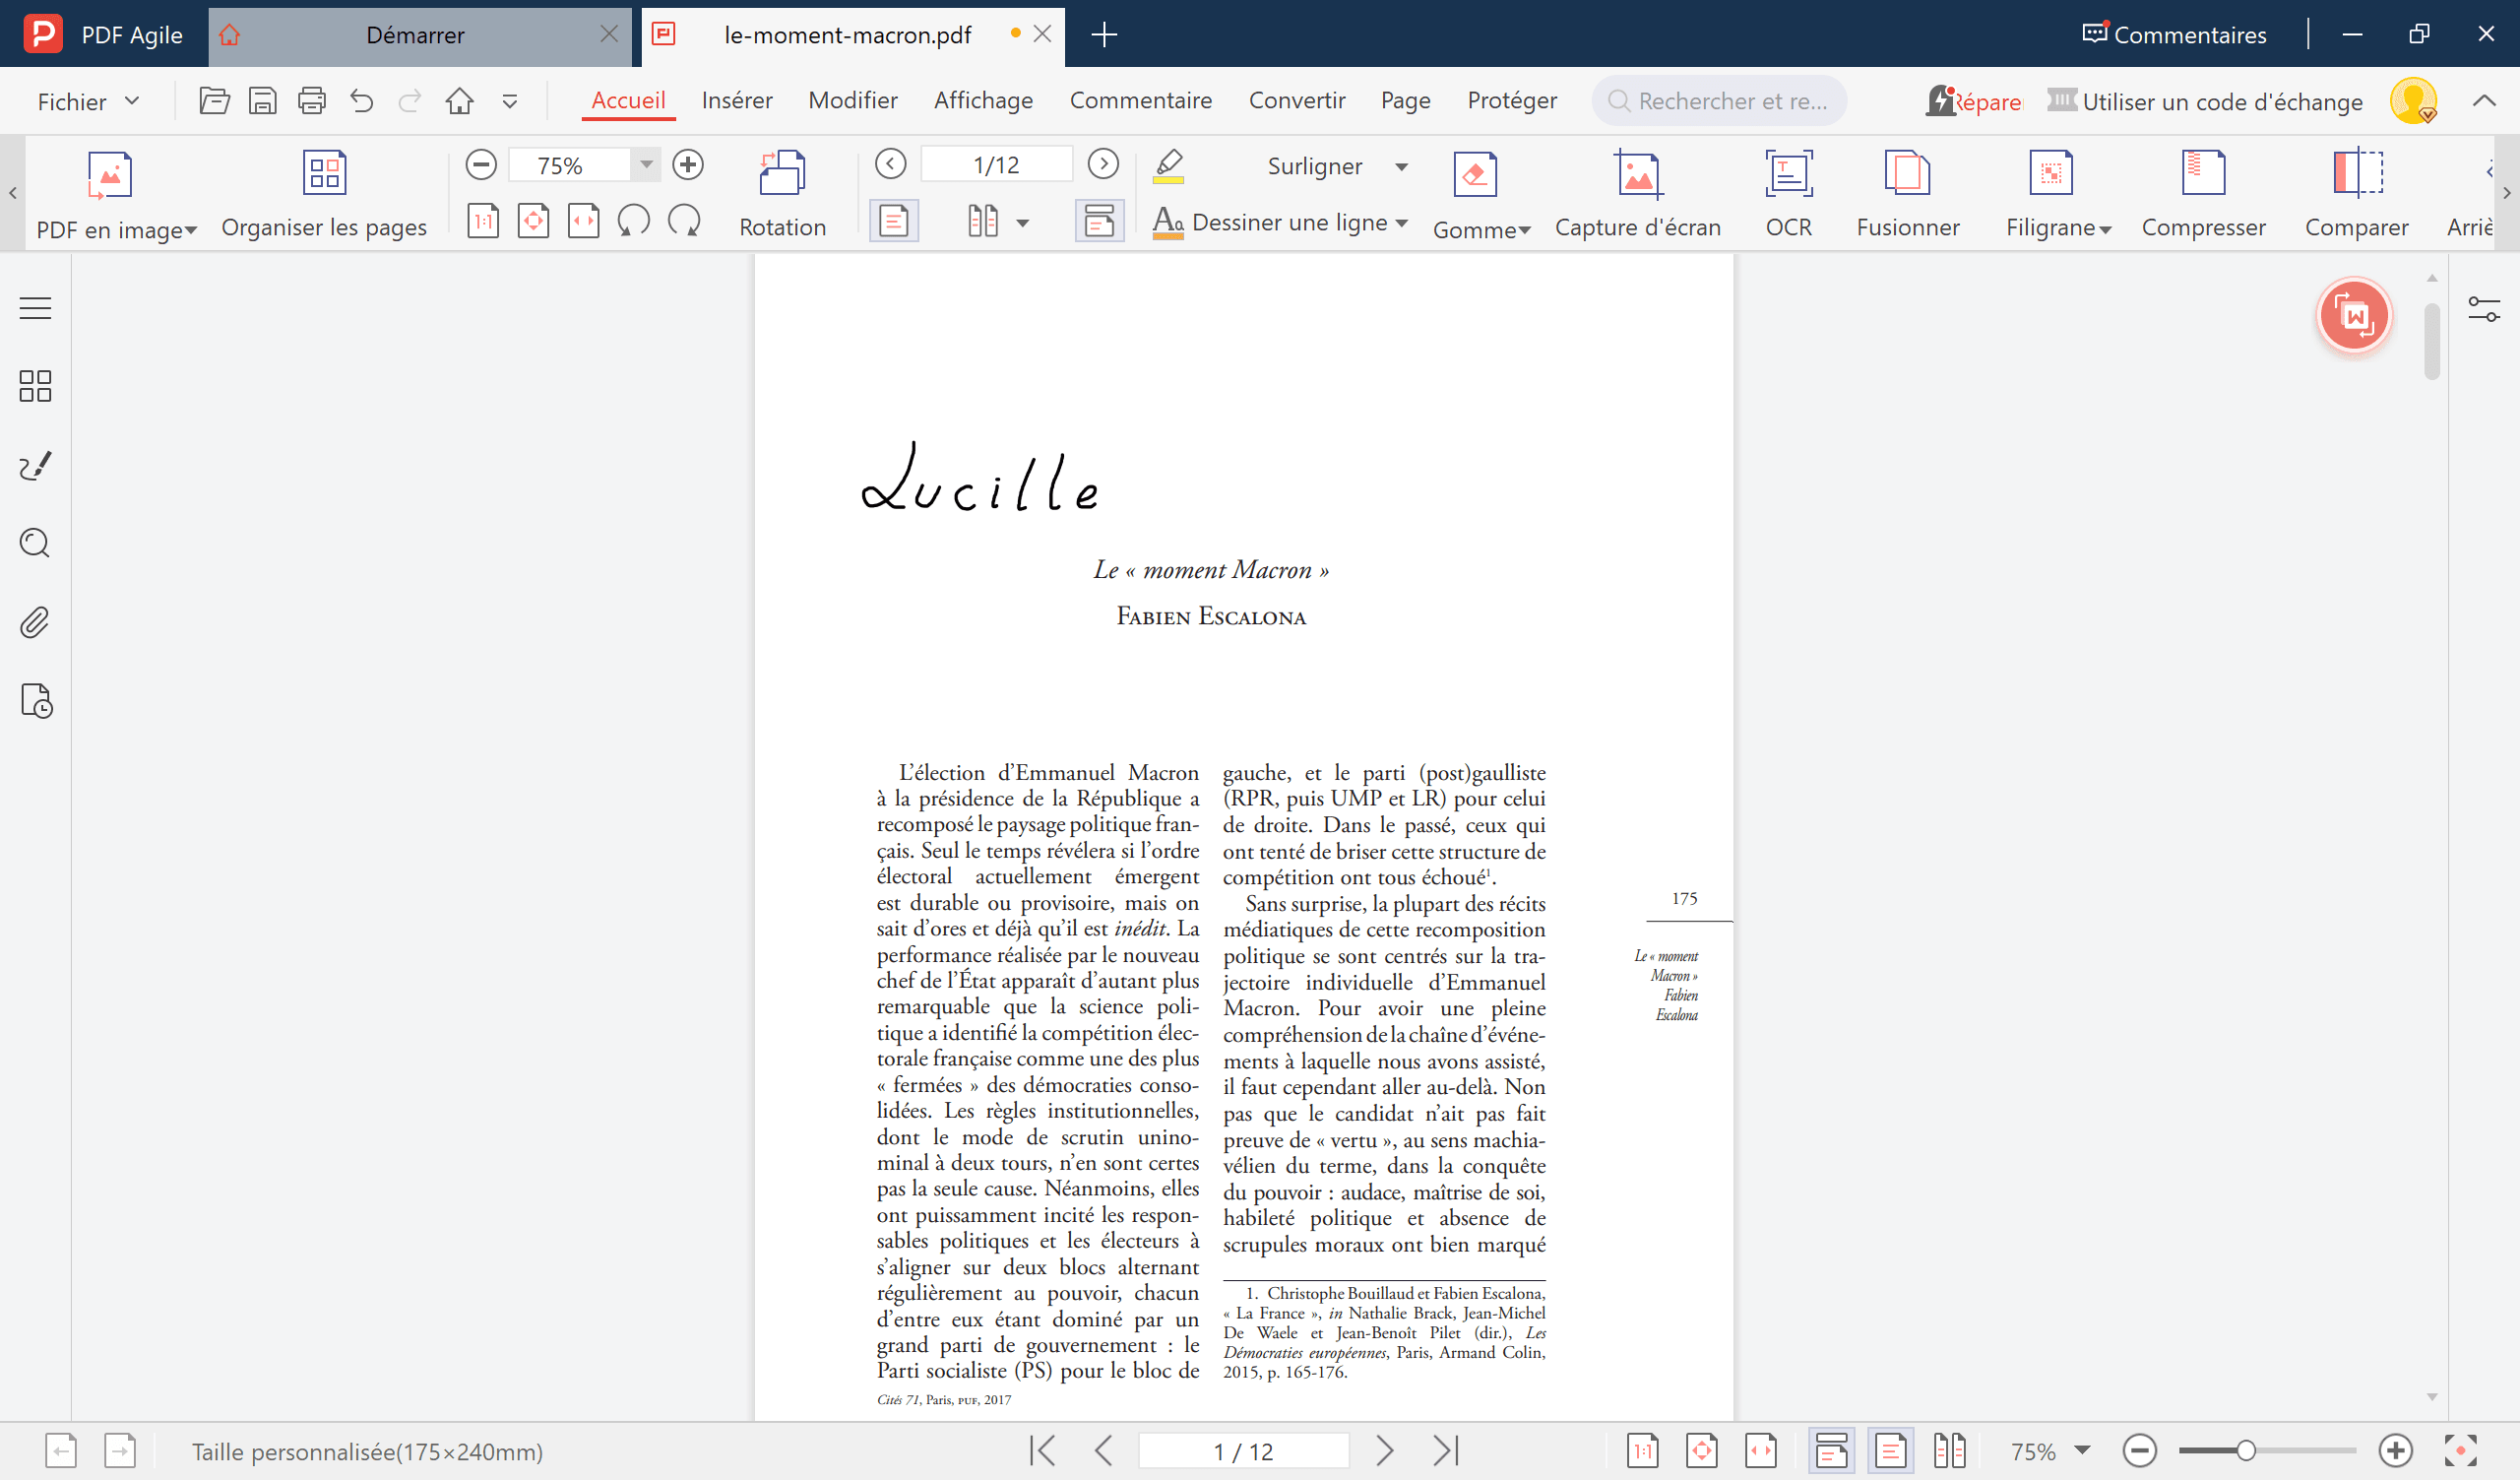Enable actual size view in the ribbon

coord(483,221)
